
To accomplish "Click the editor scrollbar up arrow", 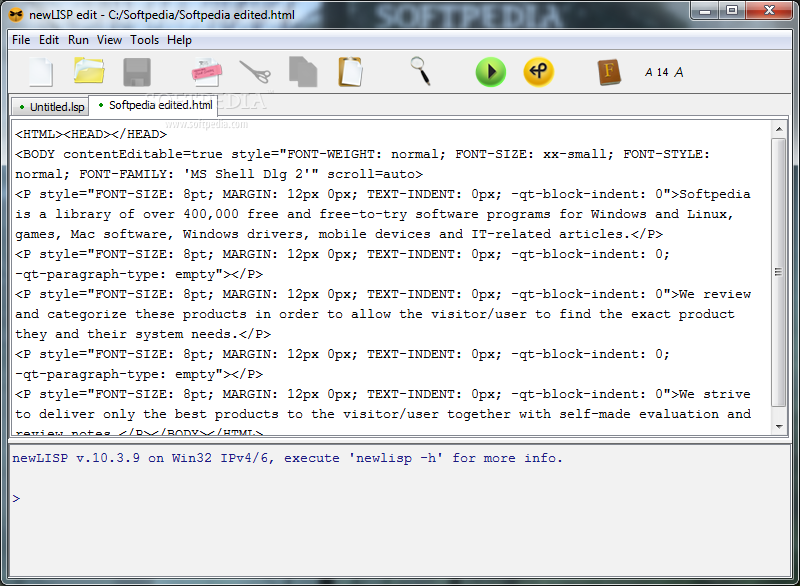I will pyautogui.click(x=779, y=129).
